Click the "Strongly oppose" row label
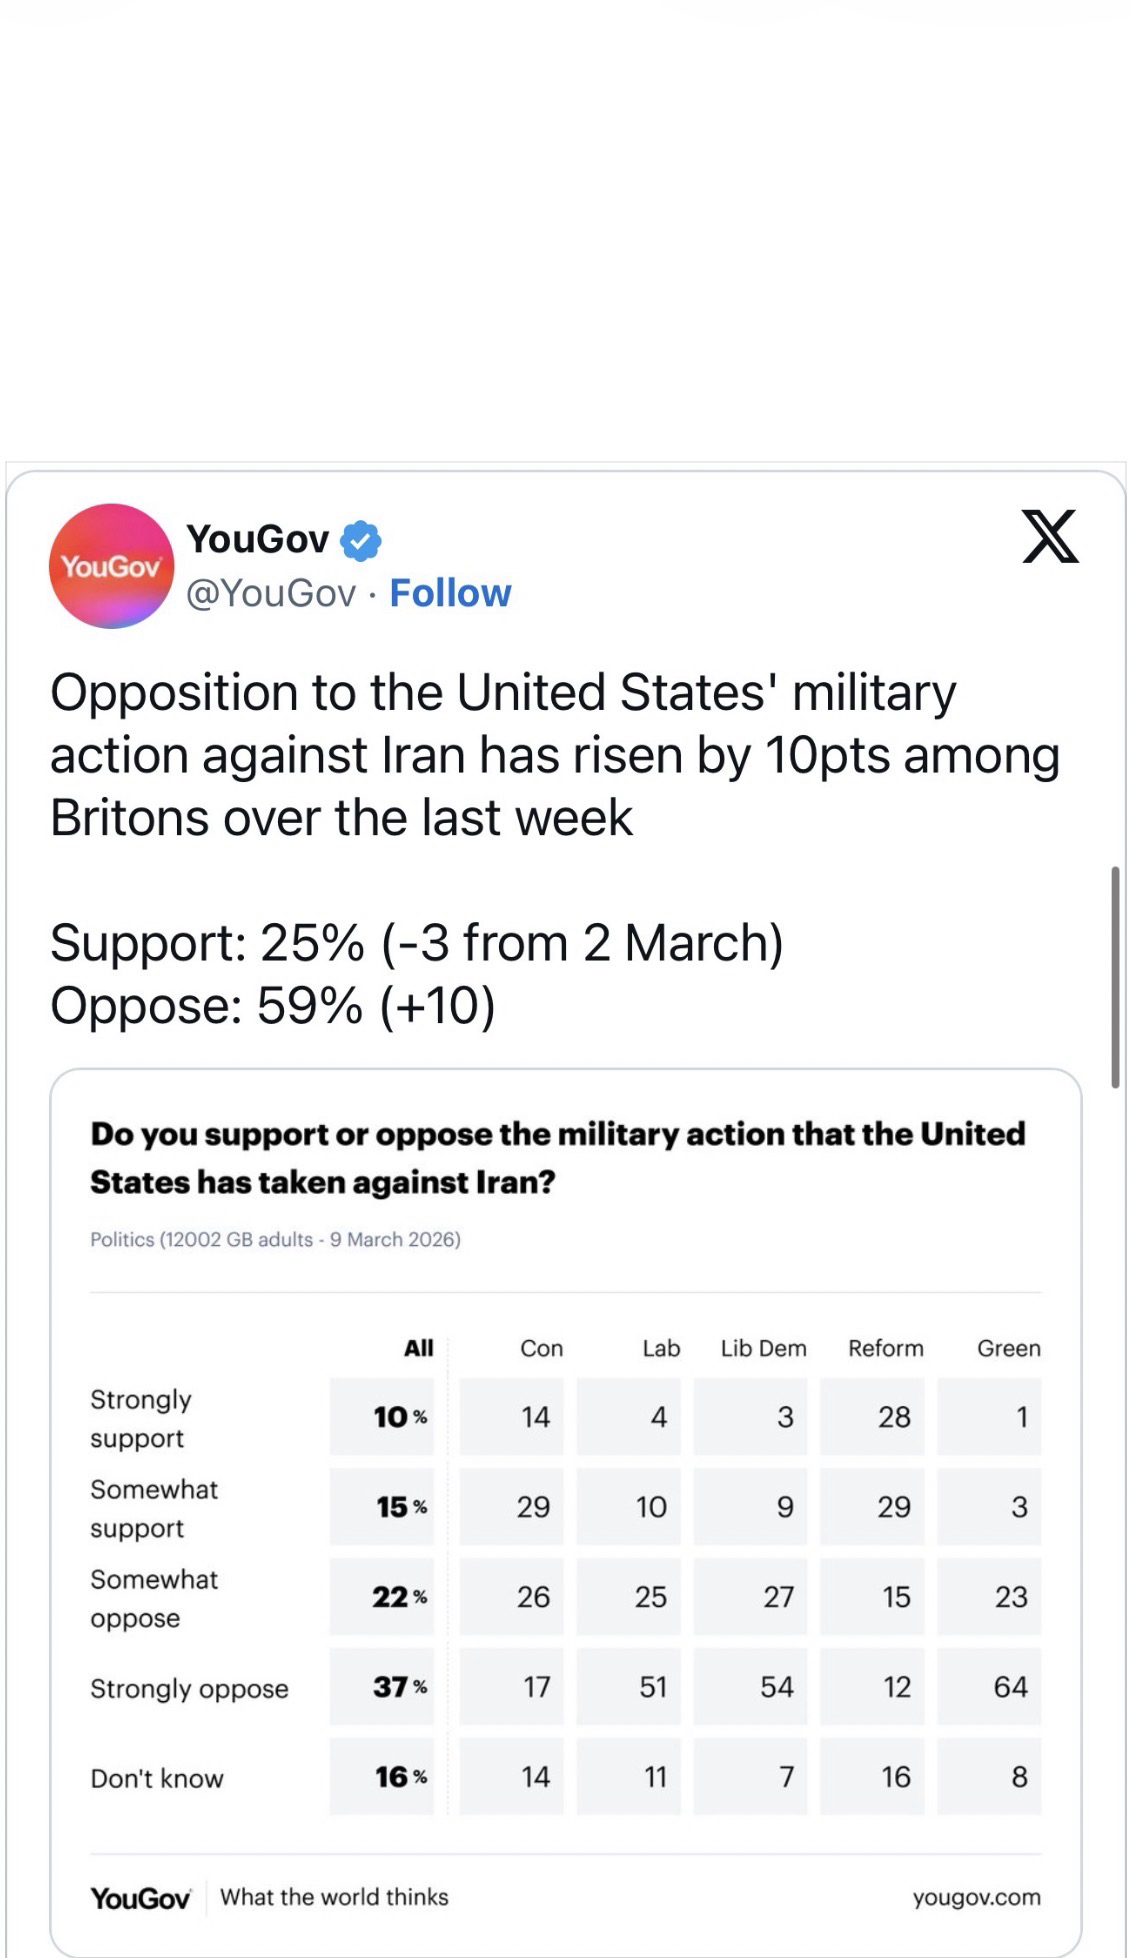1131x1958 pixels. pos(189,1688)
